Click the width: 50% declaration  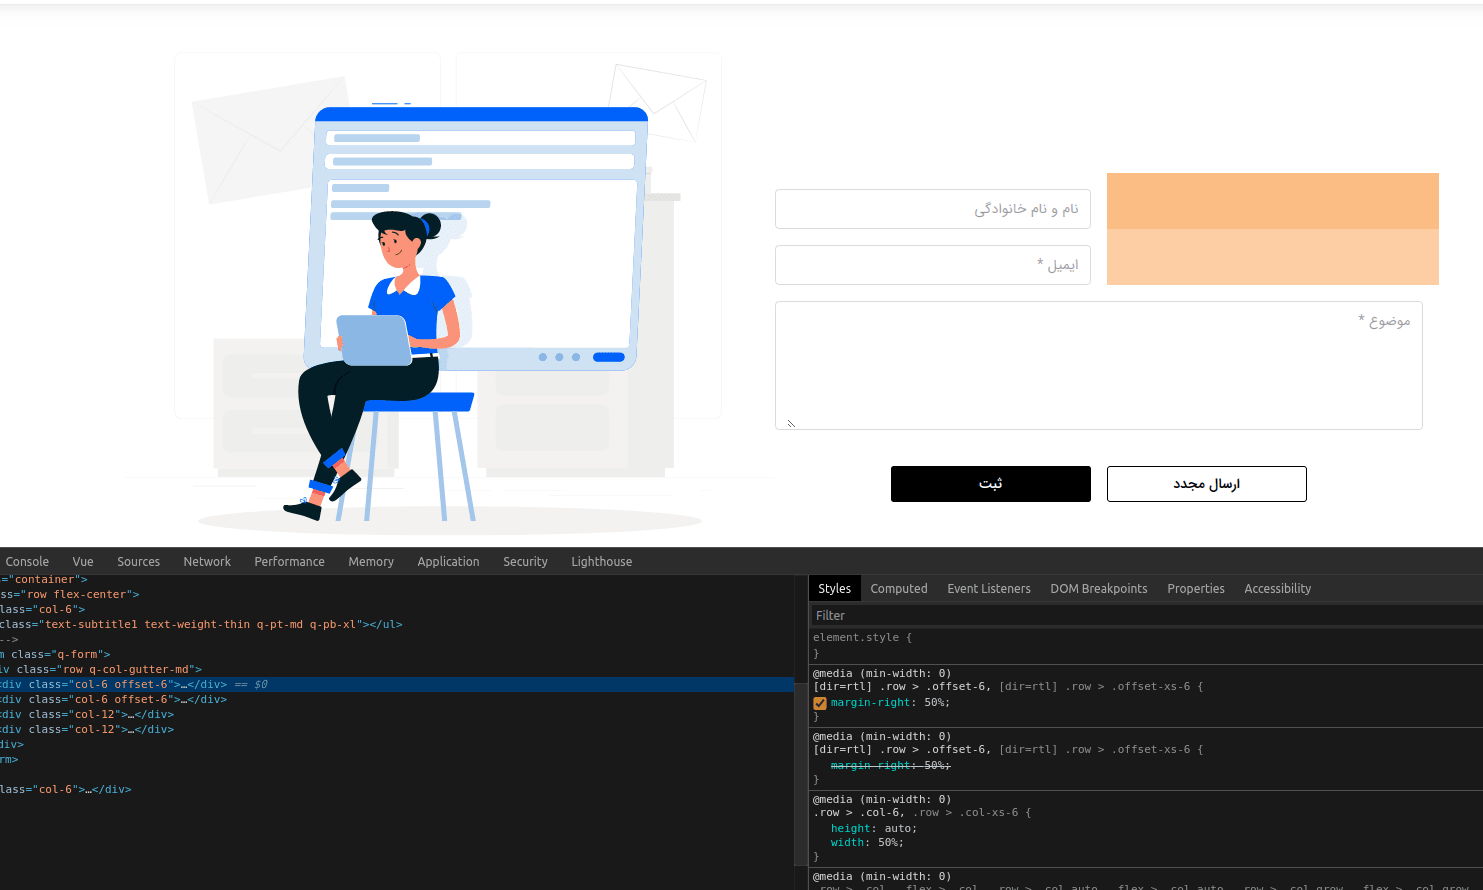click(x=867, y=842)
